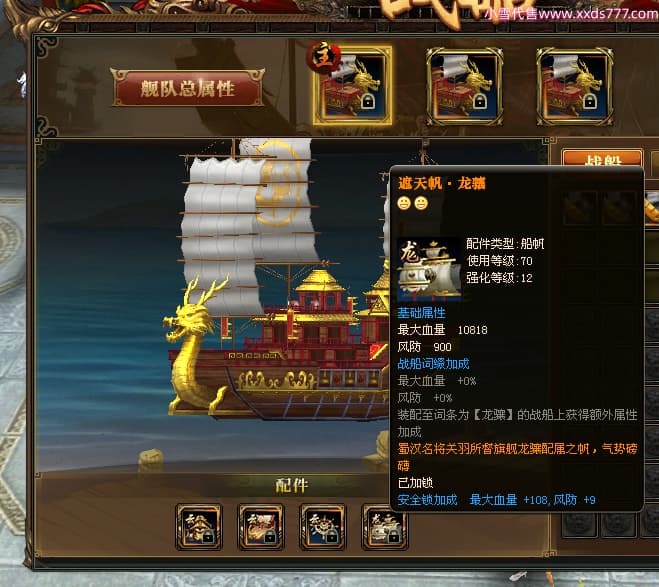
Task: Select the third warship thumbnail
Action: click(575, 87)
